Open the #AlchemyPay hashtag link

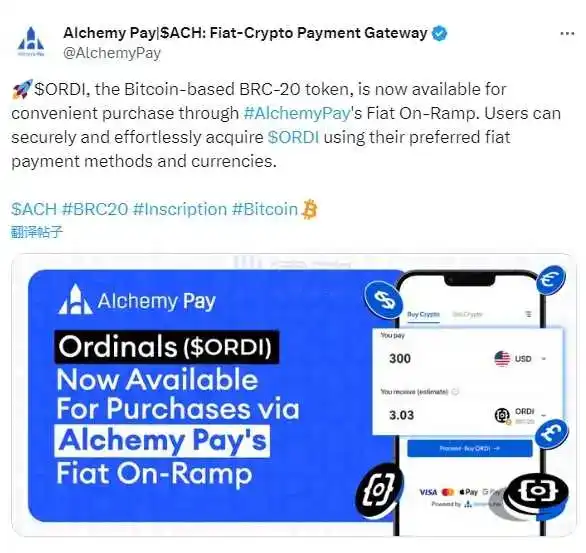[297, 114]
